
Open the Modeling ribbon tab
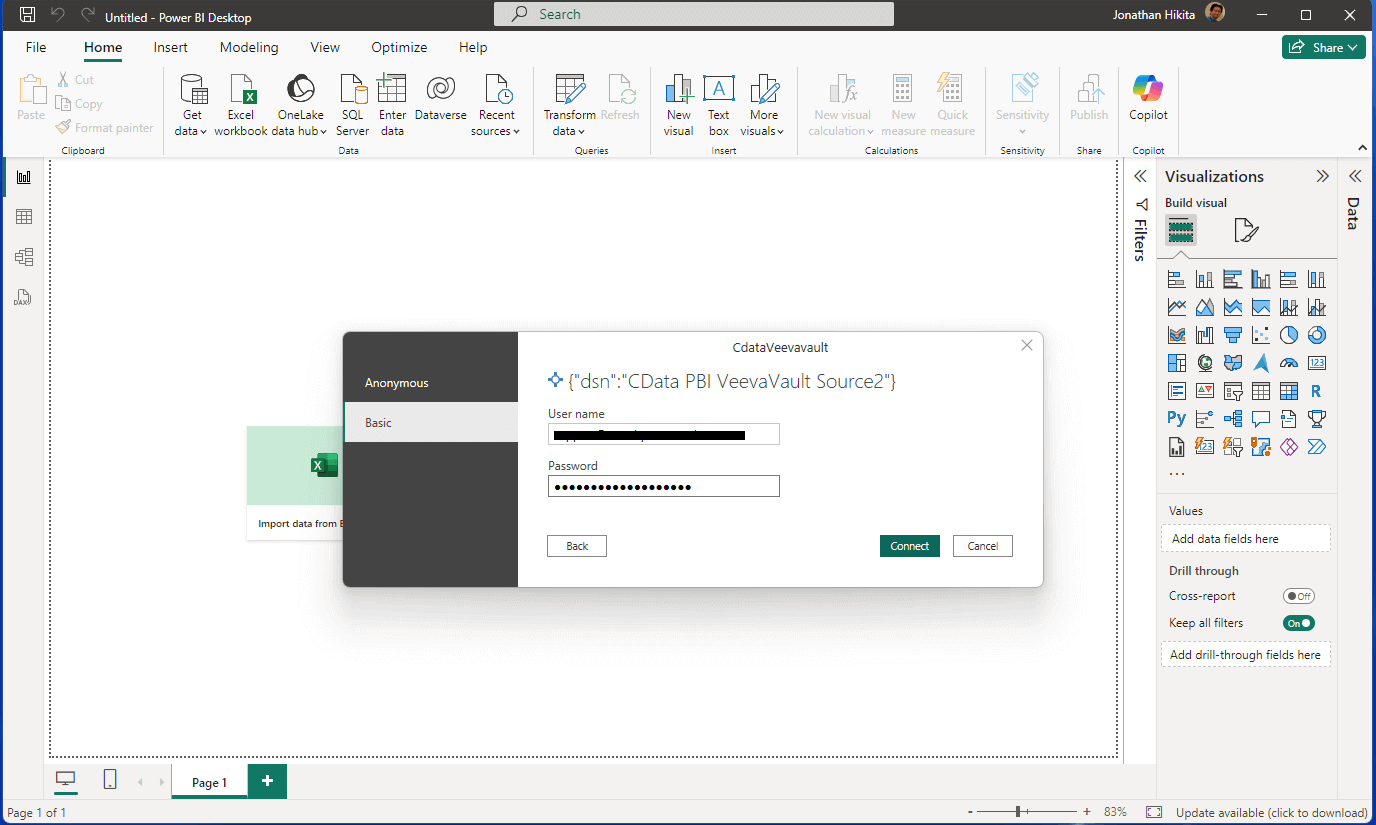(249, 47)
